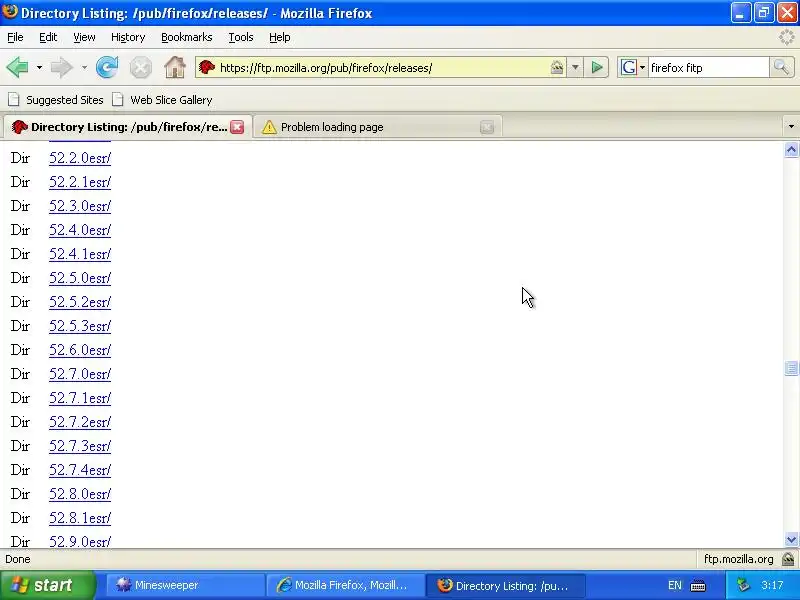Switch to the Problem loading page tab
Image resolution: width=800 pixels, height=600 pixels.
coord(370,127)
